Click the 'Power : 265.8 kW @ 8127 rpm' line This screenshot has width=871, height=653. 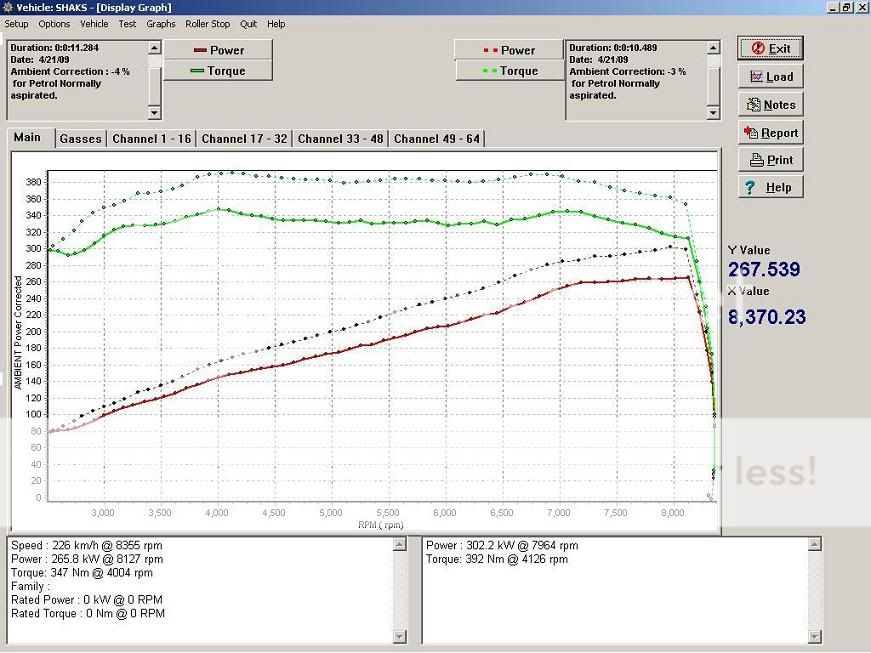[x=87, y=559]
